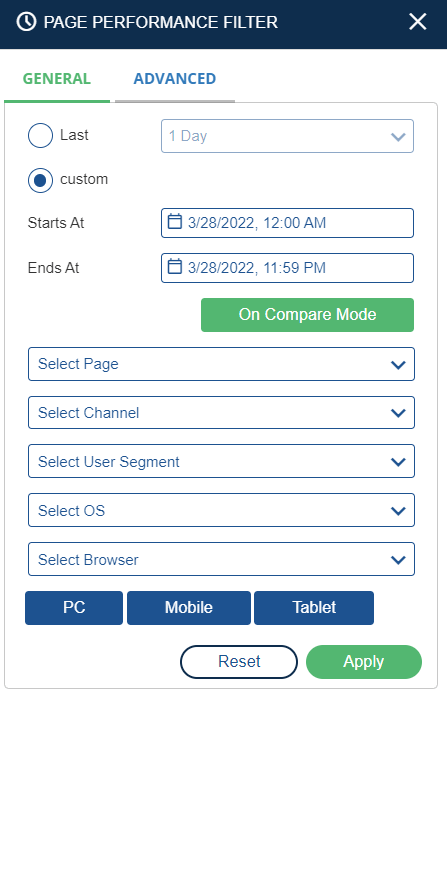Image resolution: width=447 pixels, height=877 pixels.
Task: Toggle the Tablet device filter
Action: pos(314,607)
